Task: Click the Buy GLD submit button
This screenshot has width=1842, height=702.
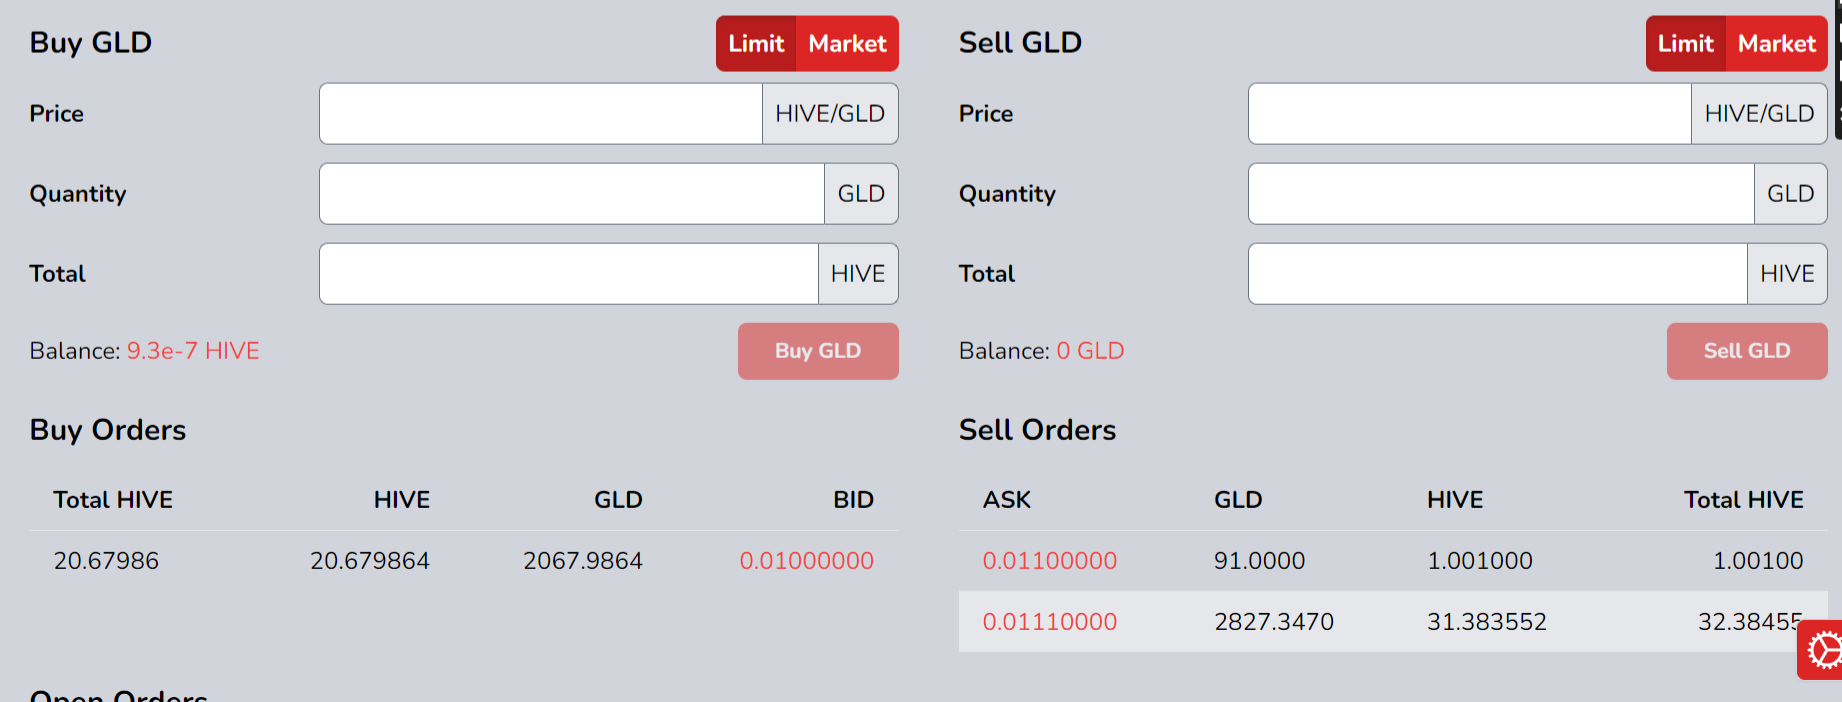Action: 818,351
